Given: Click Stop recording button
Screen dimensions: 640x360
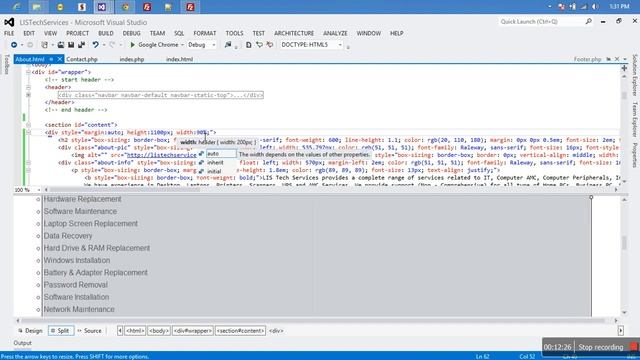Looking at the screenshot, I should (606, 347).
